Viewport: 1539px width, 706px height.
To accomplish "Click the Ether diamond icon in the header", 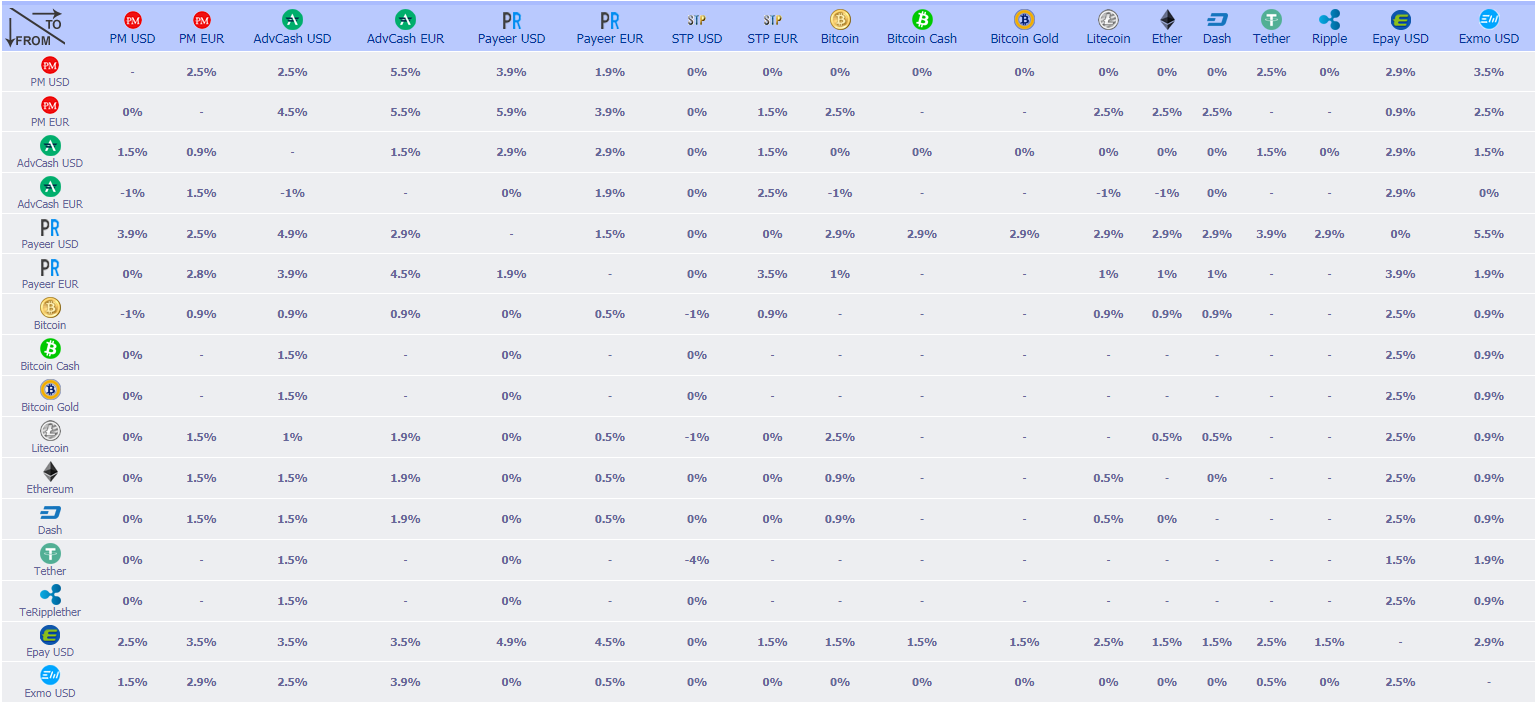I will pos(1167,19).
